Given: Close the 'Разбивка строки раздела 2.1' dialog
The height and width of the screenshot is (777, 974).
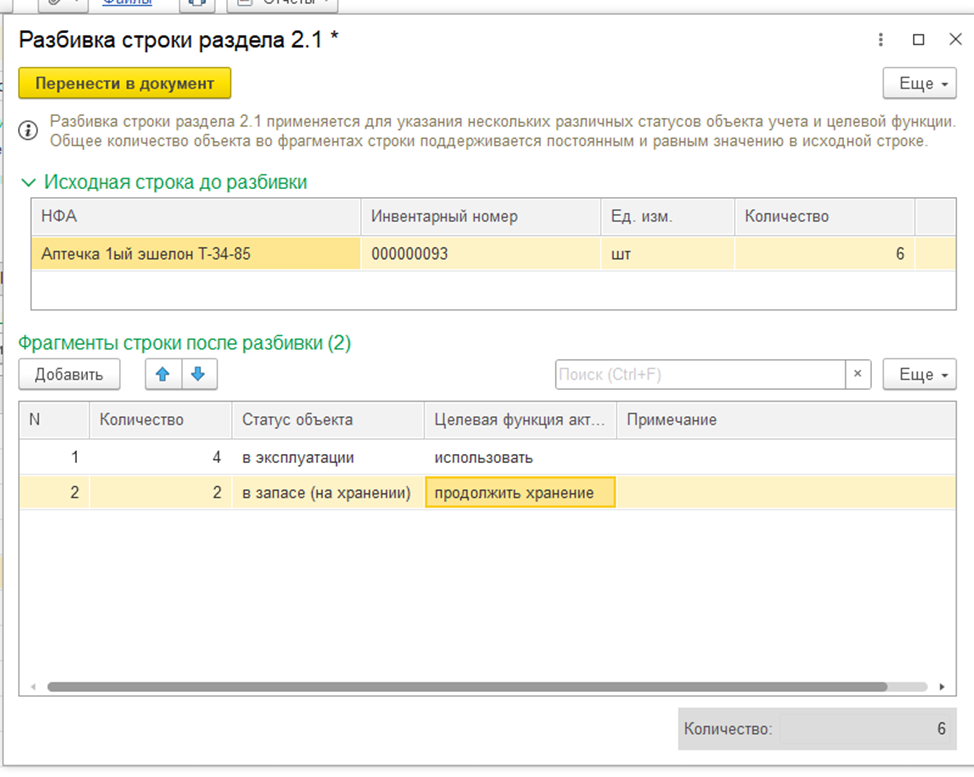Looking at the screenshot, I should 955,40.
